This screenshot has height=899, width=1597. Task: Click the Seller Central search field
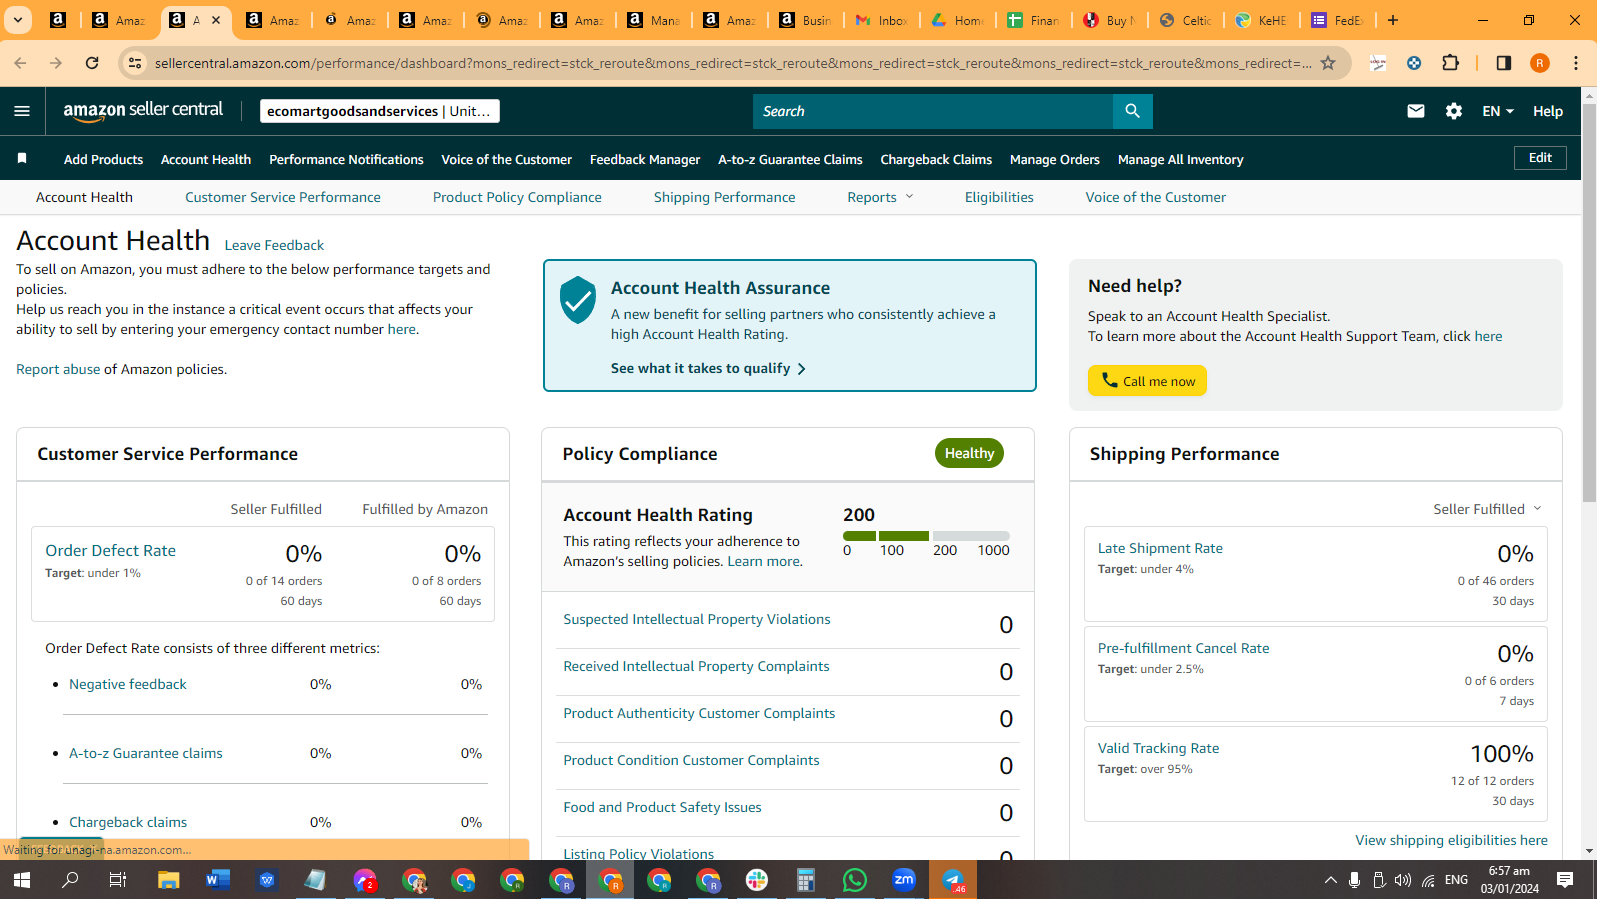click(932, 111)
